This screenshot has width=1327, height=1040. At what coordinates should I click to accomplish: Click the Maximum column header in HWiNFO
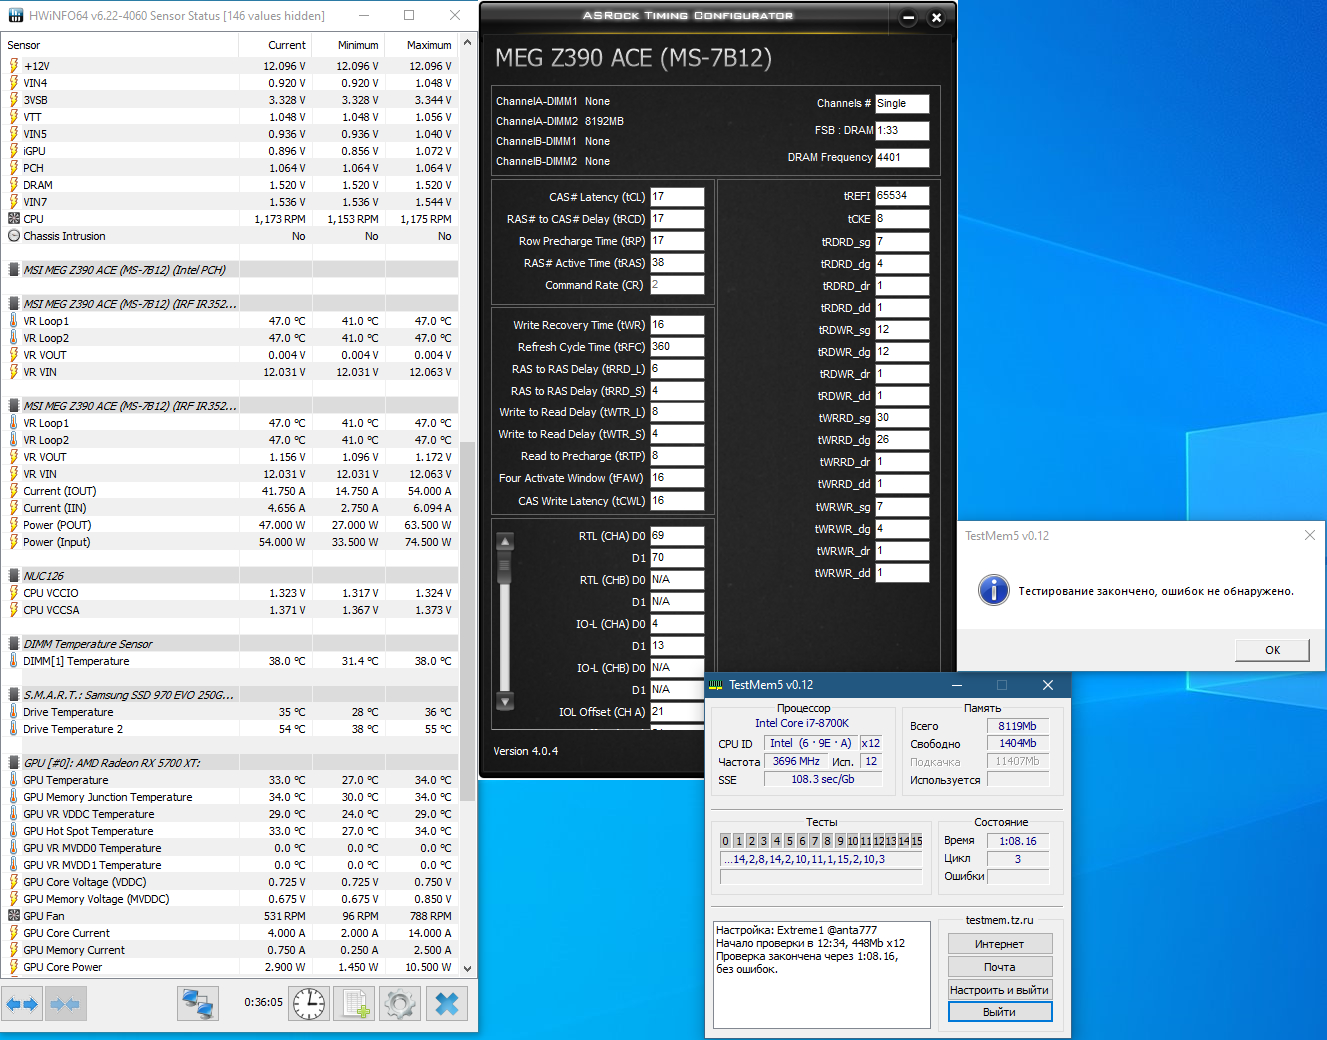pyautogui.click(x=421, y=45)
